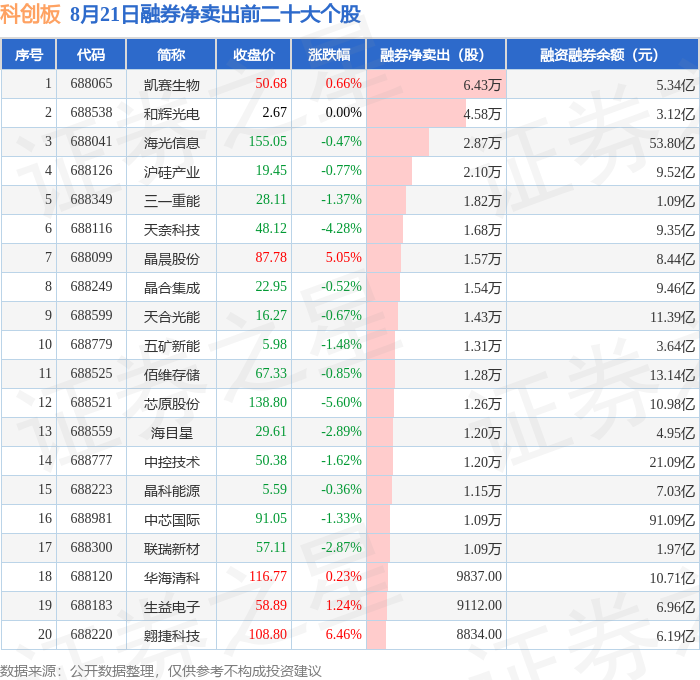
Task: Click closing price 155.05
Action: (268, 141)
